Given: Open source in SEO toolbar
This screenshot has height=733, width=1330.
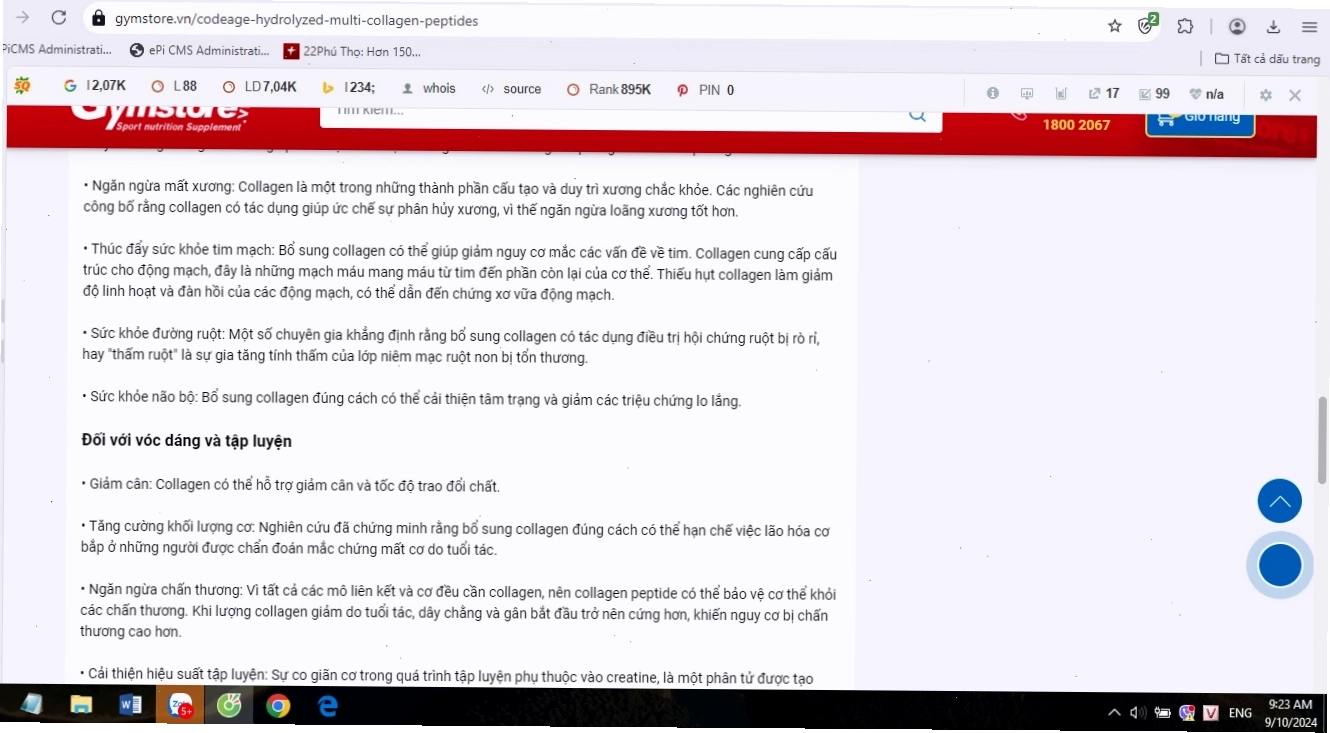Looking at the screenshot, I should pos(511,89).
